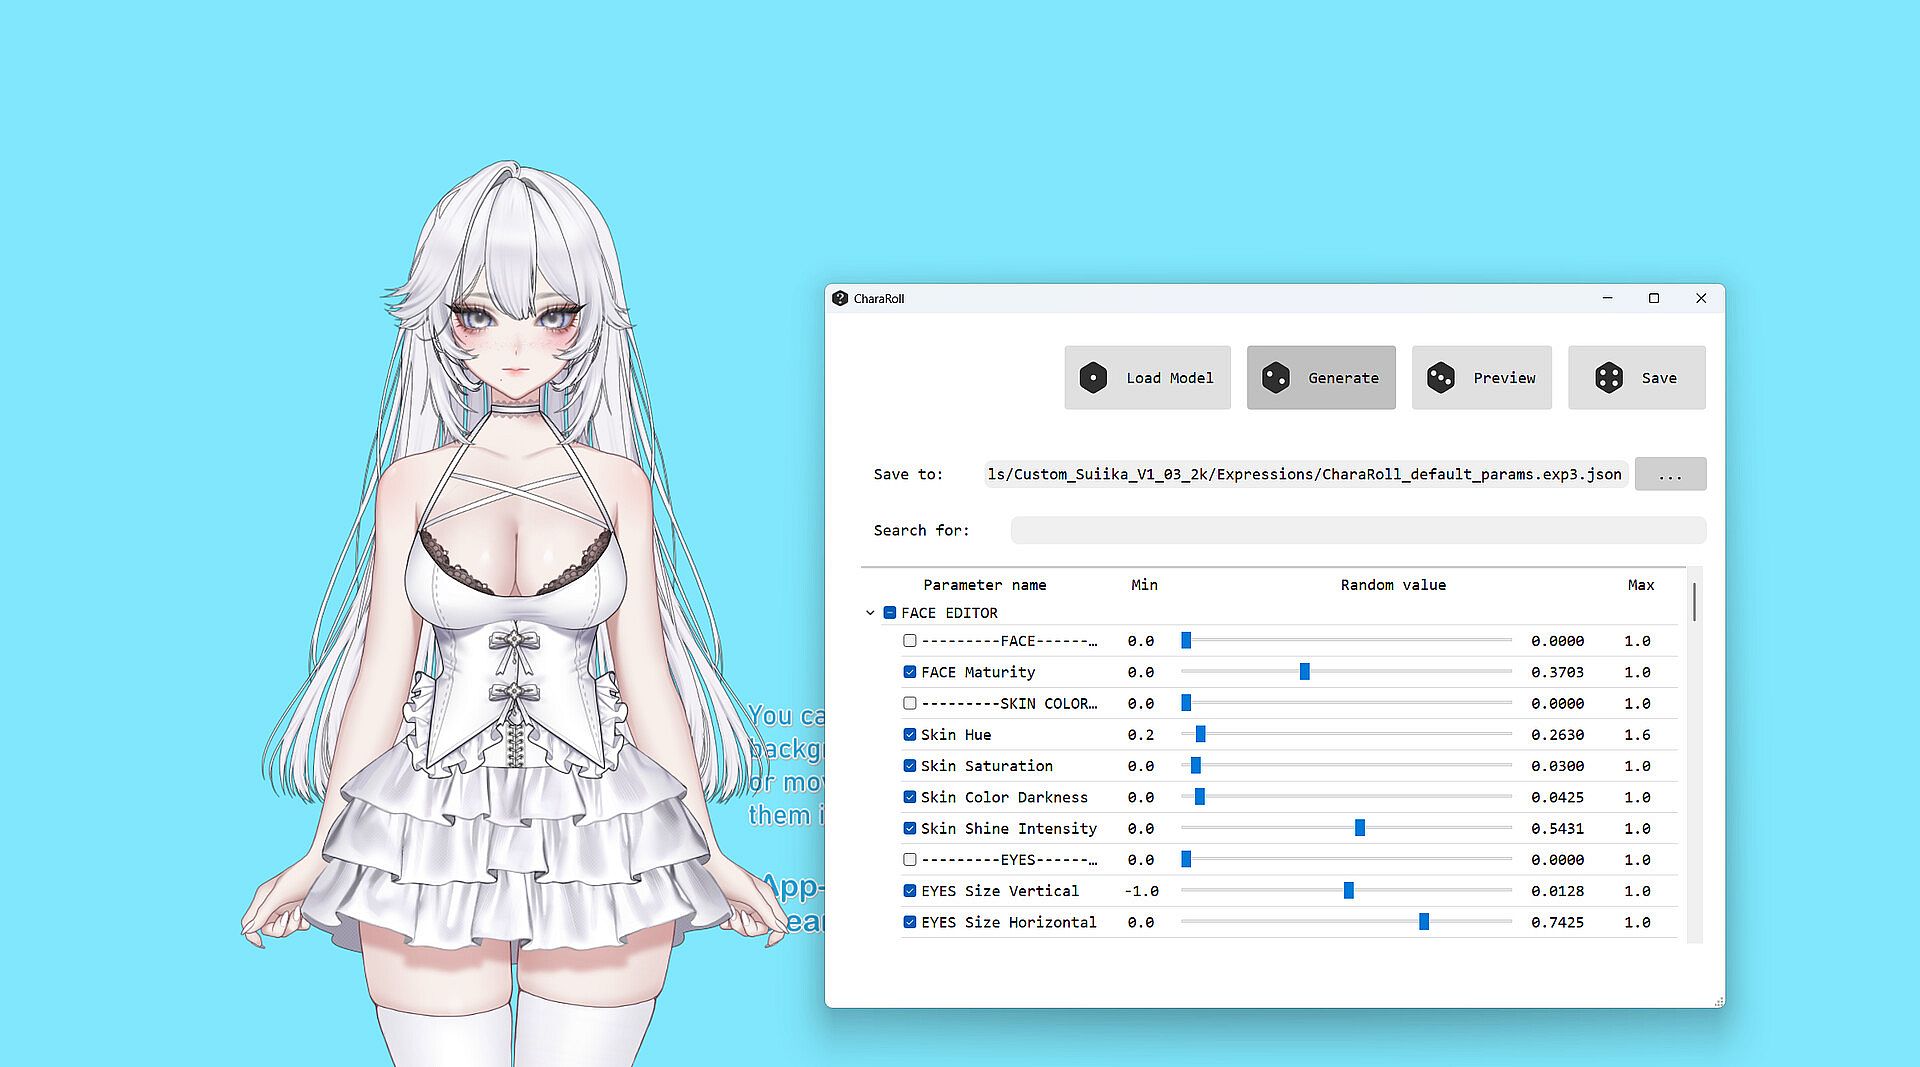The height and width of the screenshot is (1067, 1920).
Task: Uncheck the Skin Color Darkness checkbox
Action: (x=910, y=797)
